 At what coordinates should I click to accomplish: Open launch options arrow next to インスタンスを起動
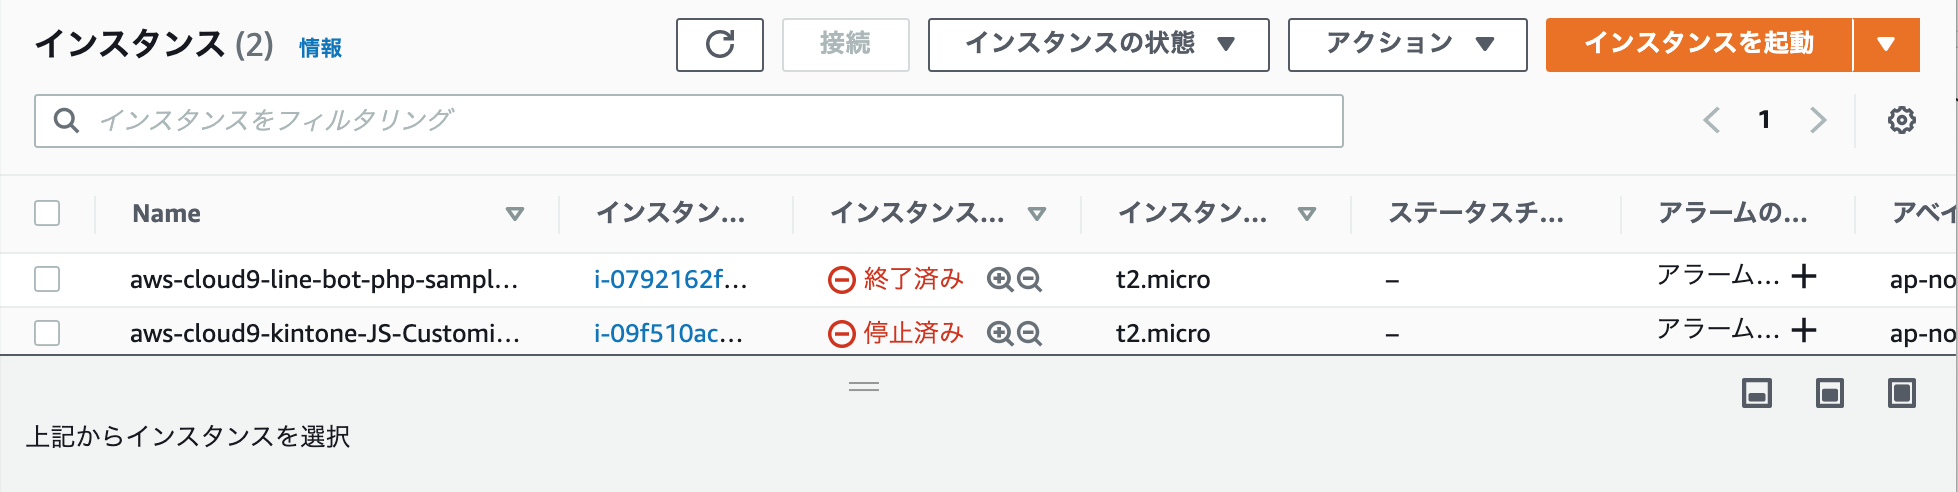(1886, 45)
